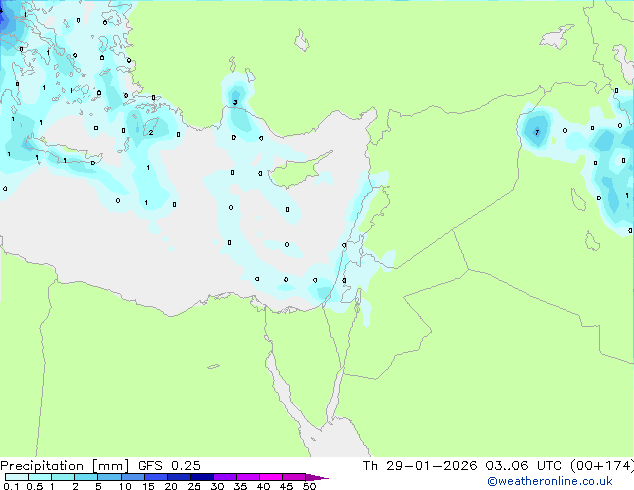Click the '(00+174)' forecast offset text
The height and width of the screenshot is (490, 634).
point(602,466)
